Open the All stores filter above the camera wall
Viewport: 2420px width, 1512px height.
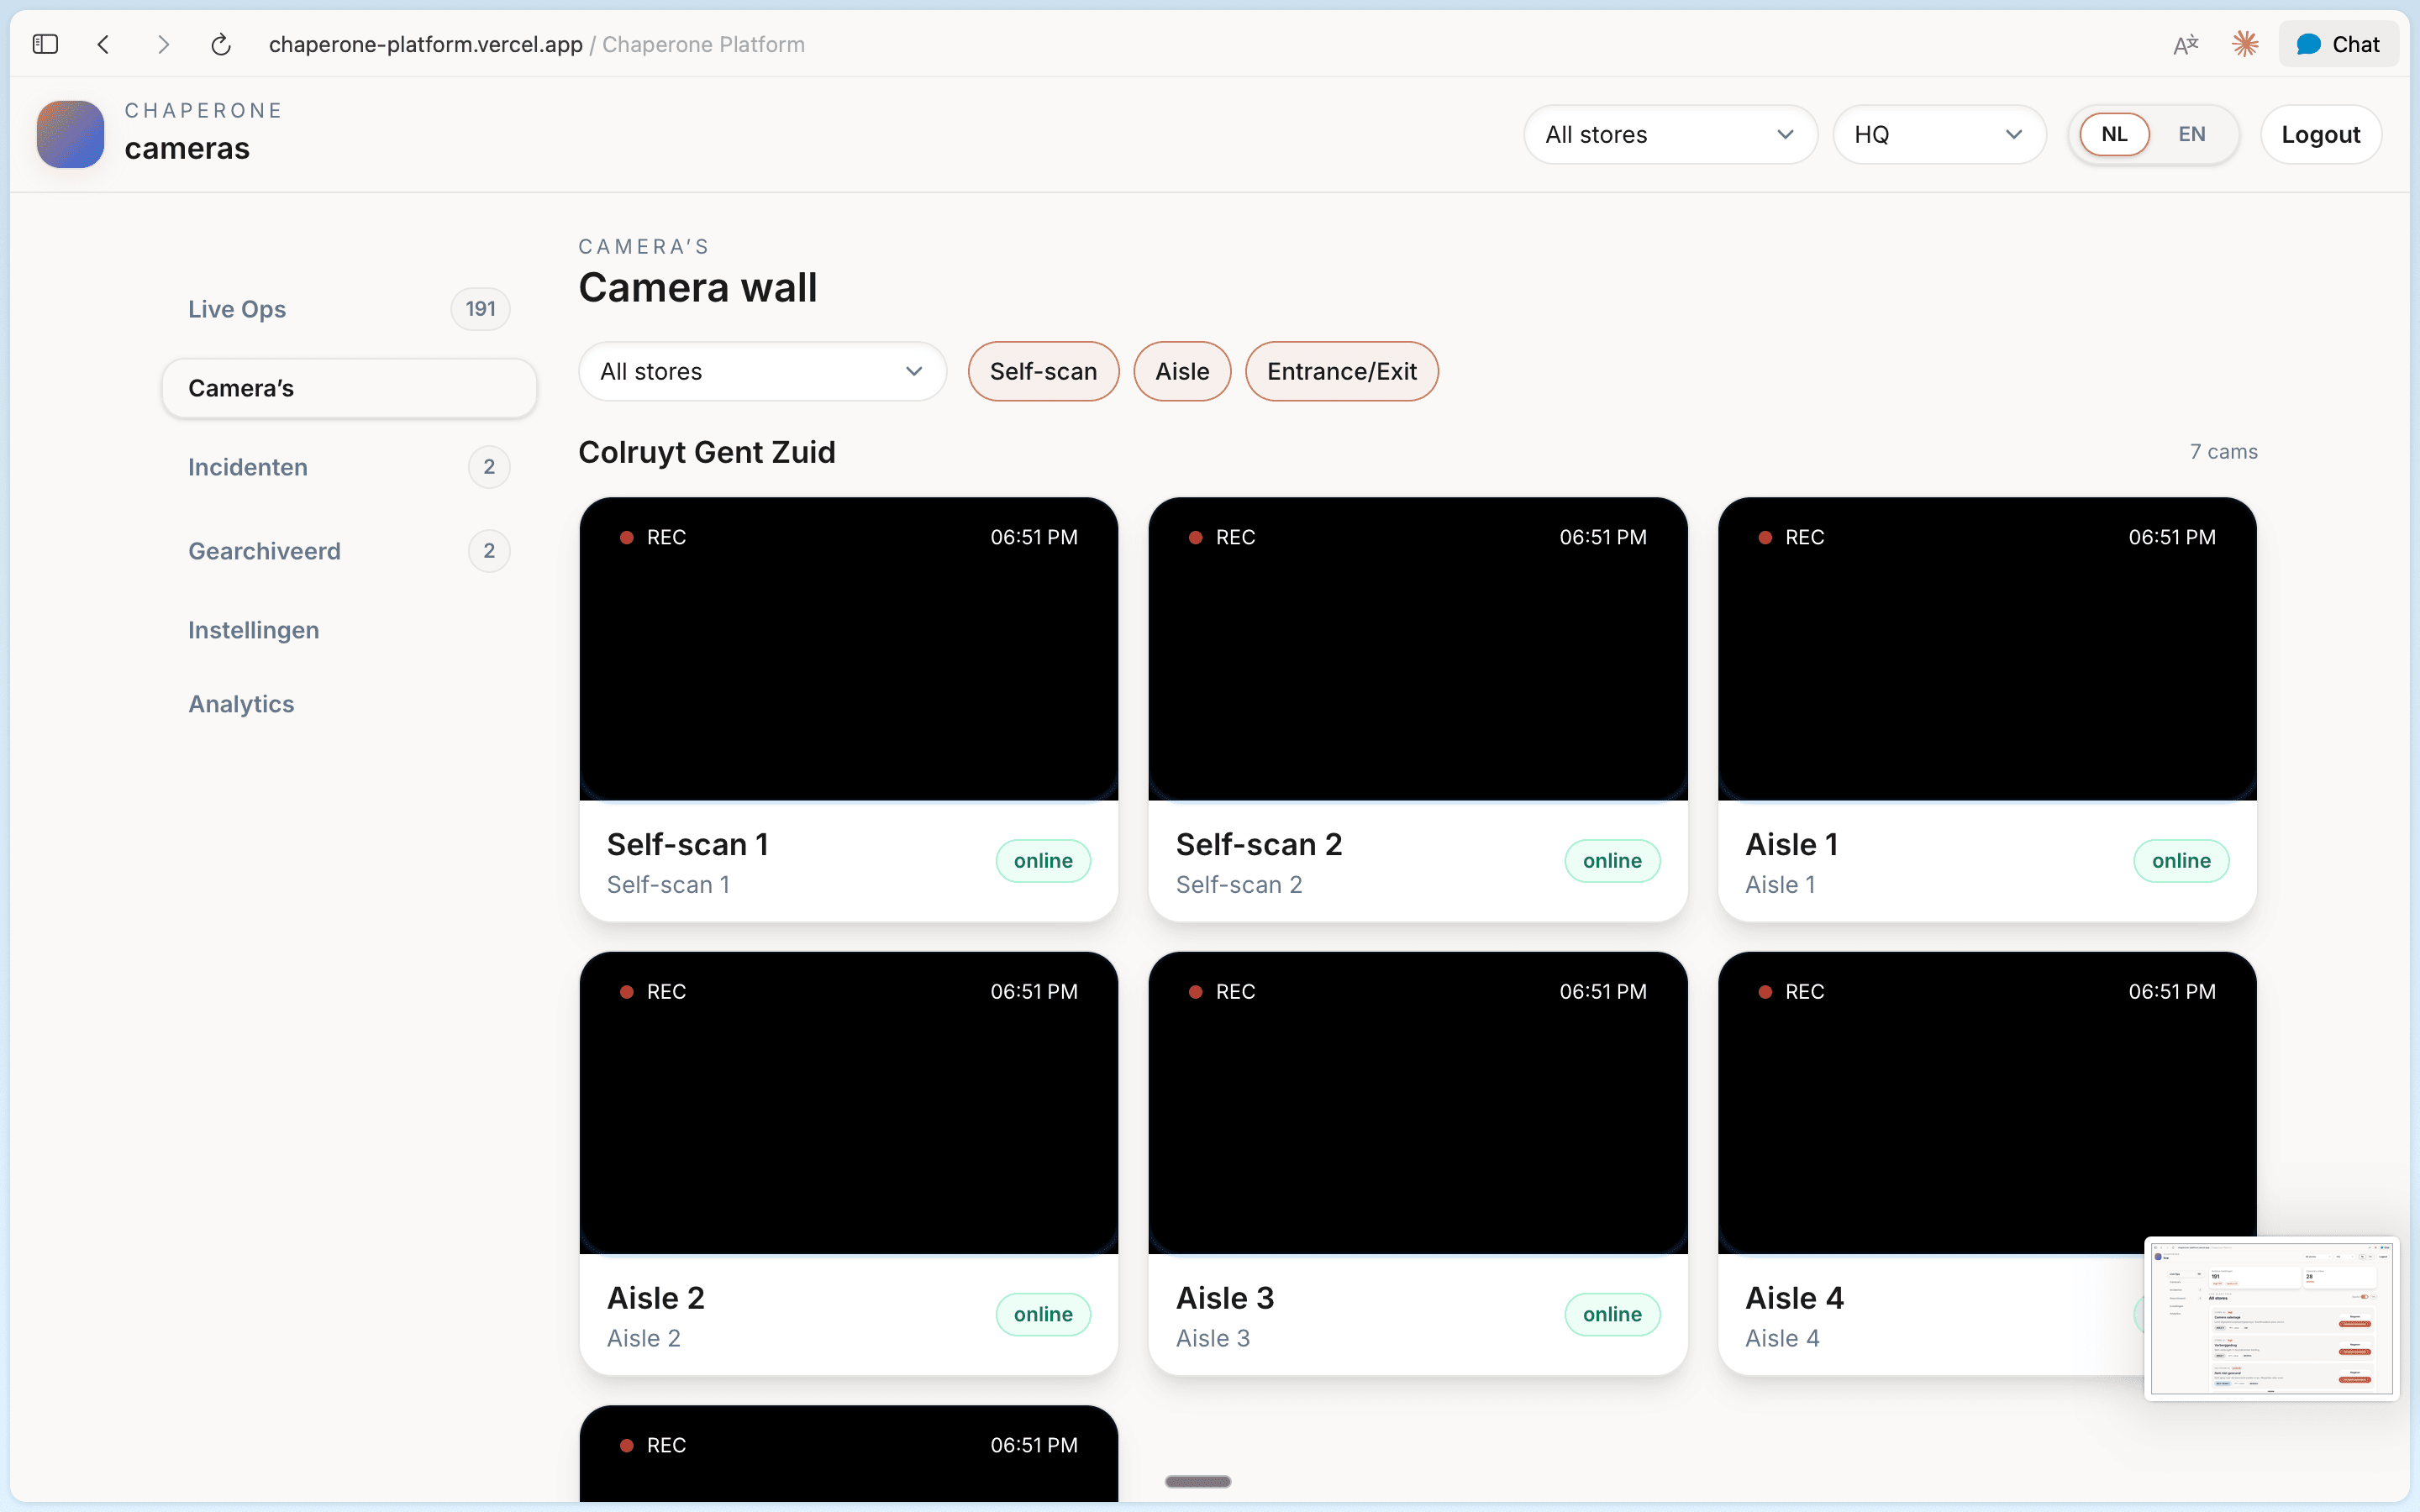pyautogui.click(x=762, y=371)
